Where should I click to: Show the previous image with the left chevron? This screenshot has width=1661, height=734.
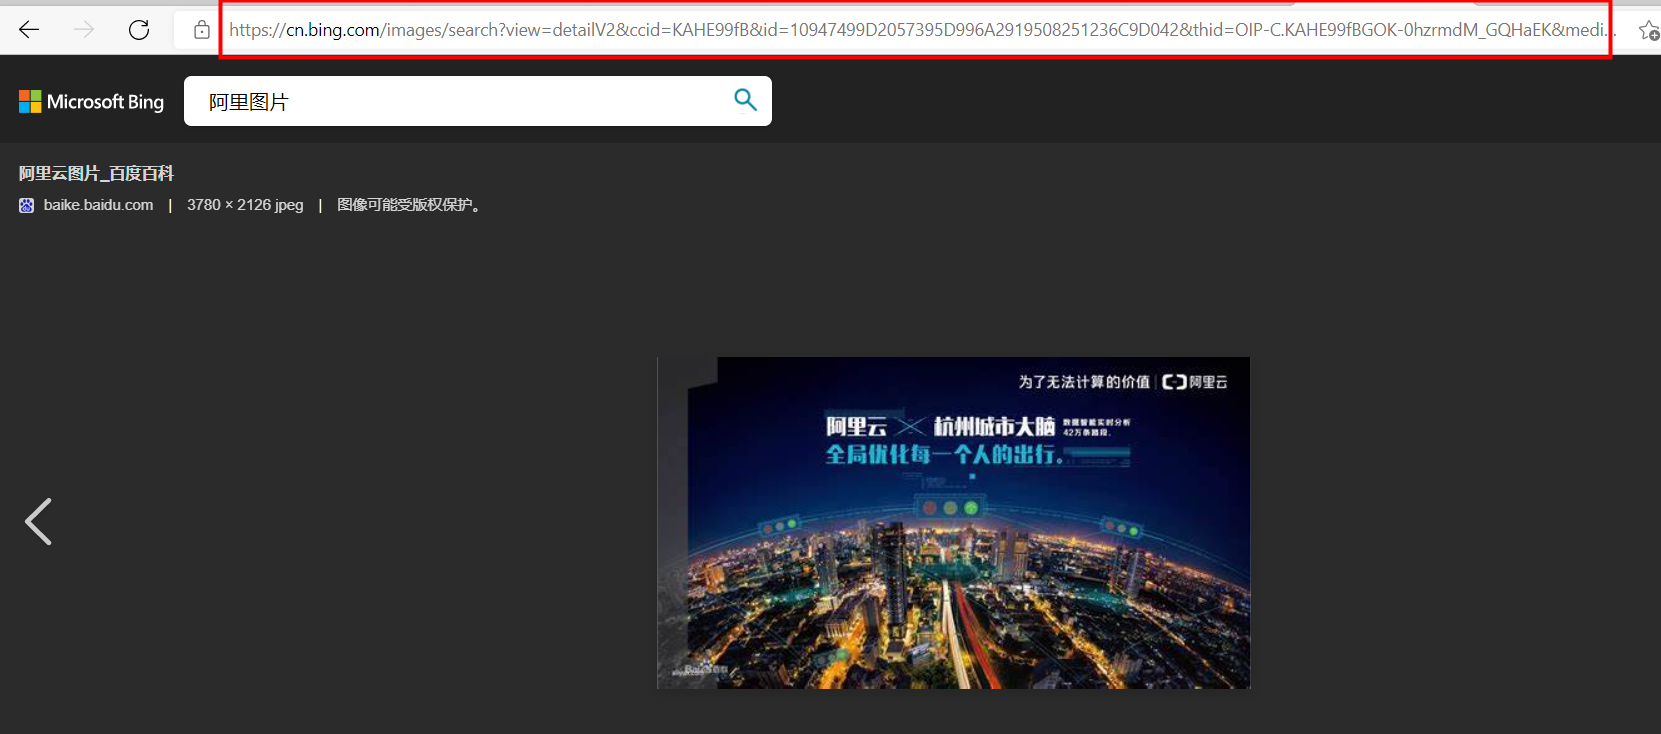click(38, 522)
